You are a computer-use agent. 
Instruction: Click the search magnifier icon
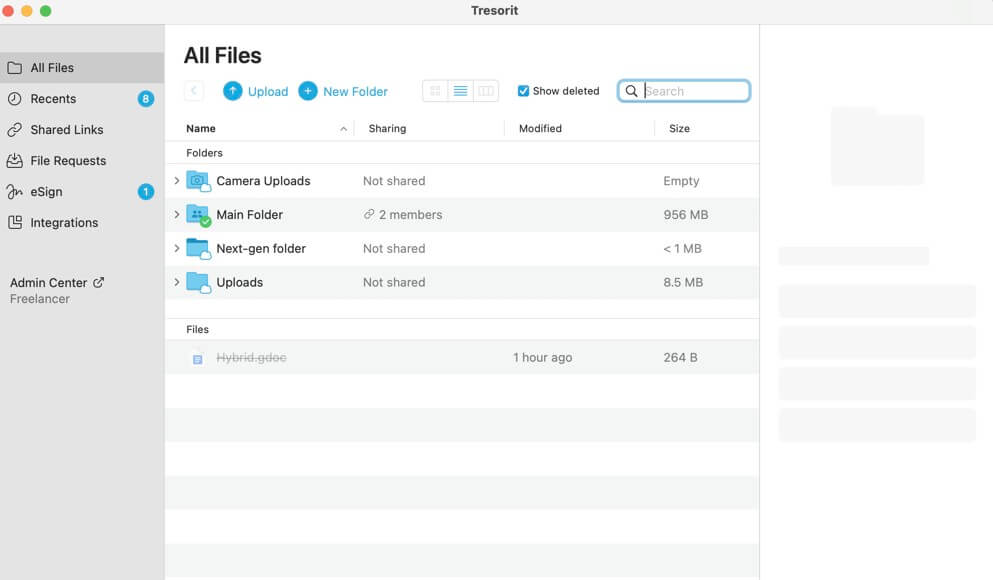pyautogui.click(x=631, y=91)
